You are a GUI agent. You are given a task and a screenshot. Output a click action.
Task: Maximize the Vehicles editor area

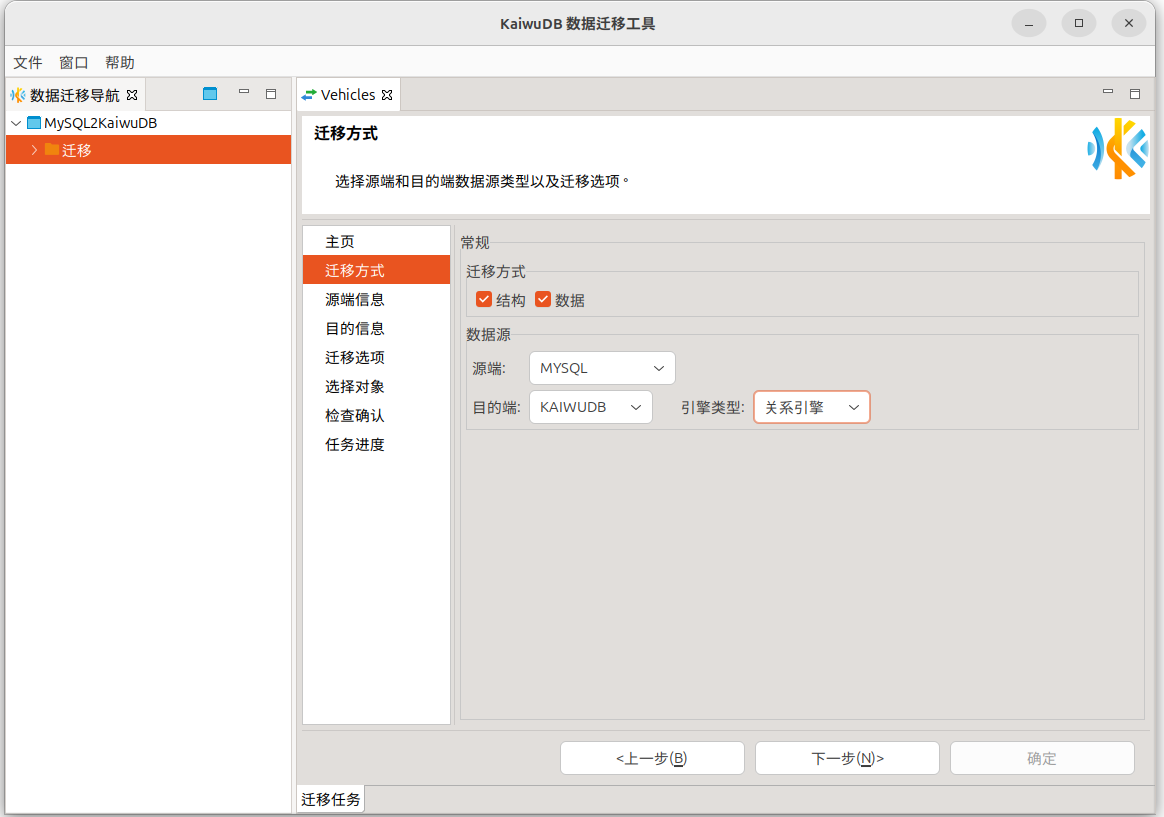[1135, 94]
